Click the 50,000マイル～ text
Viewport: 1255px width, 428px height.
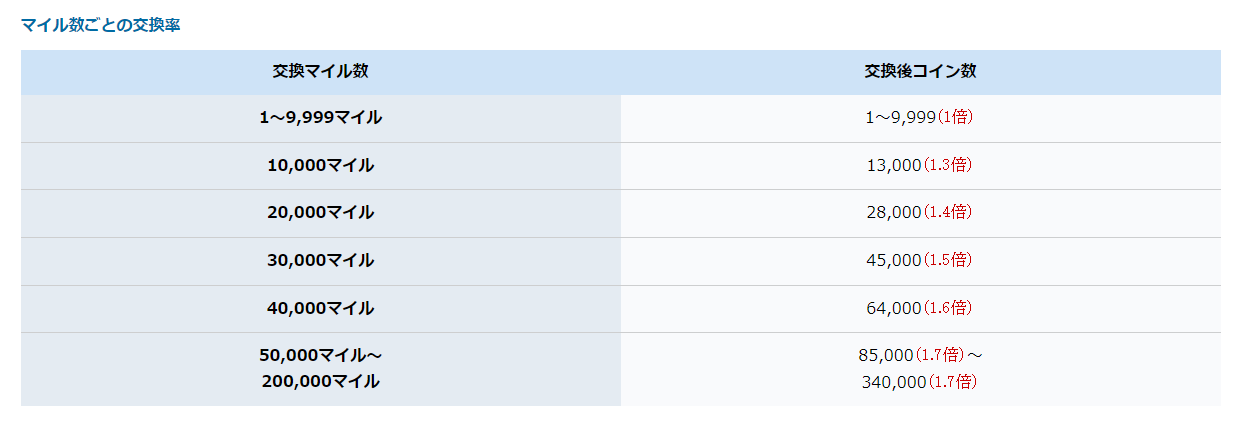click(321, 355)
